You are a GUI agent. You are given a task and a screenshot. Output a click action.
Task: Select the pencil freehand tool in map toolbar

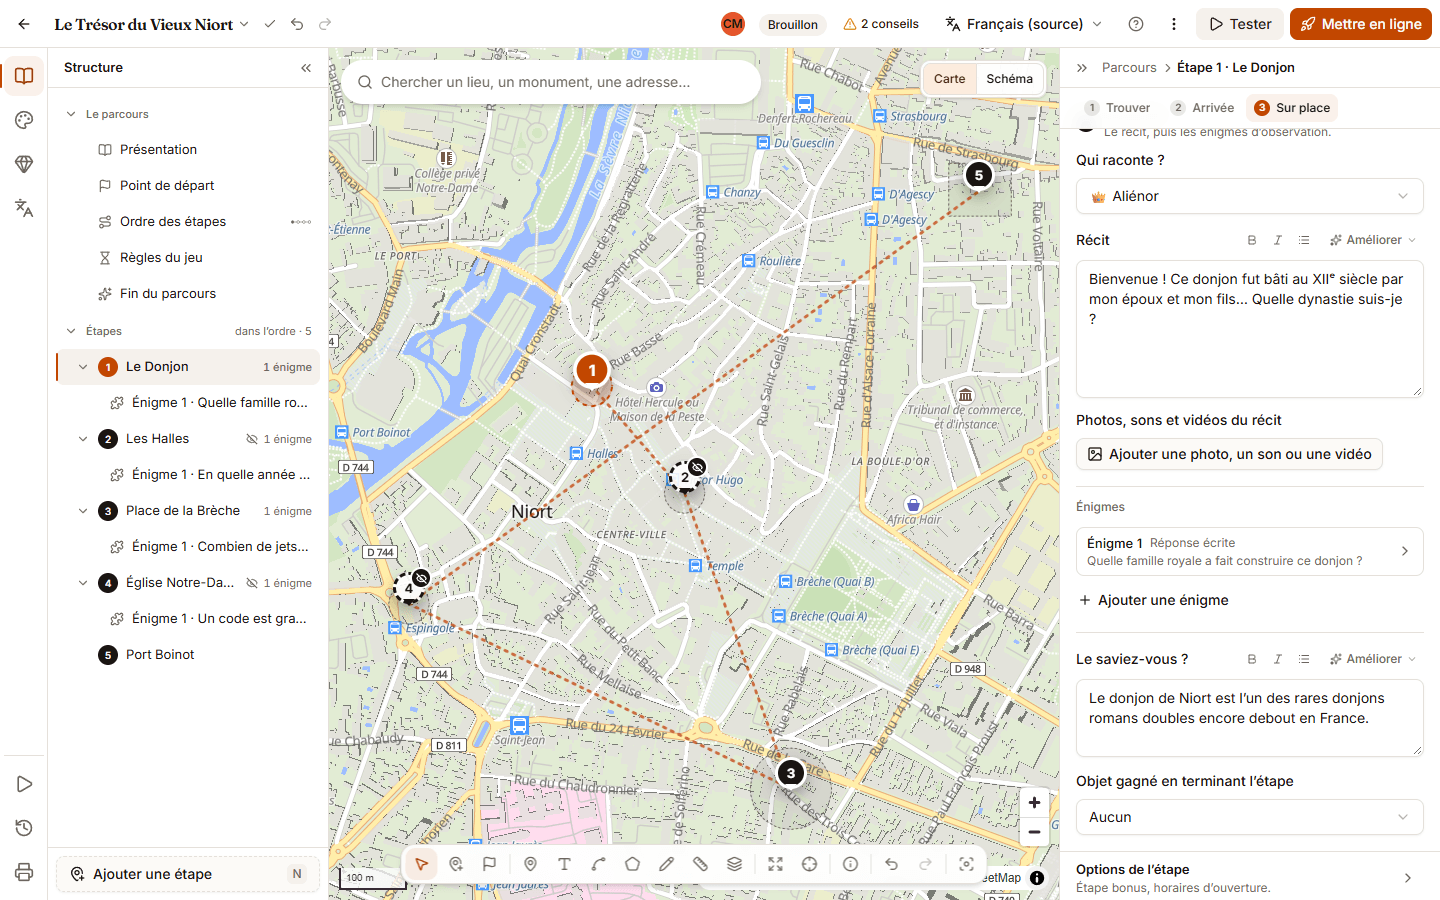click(666, 864)
